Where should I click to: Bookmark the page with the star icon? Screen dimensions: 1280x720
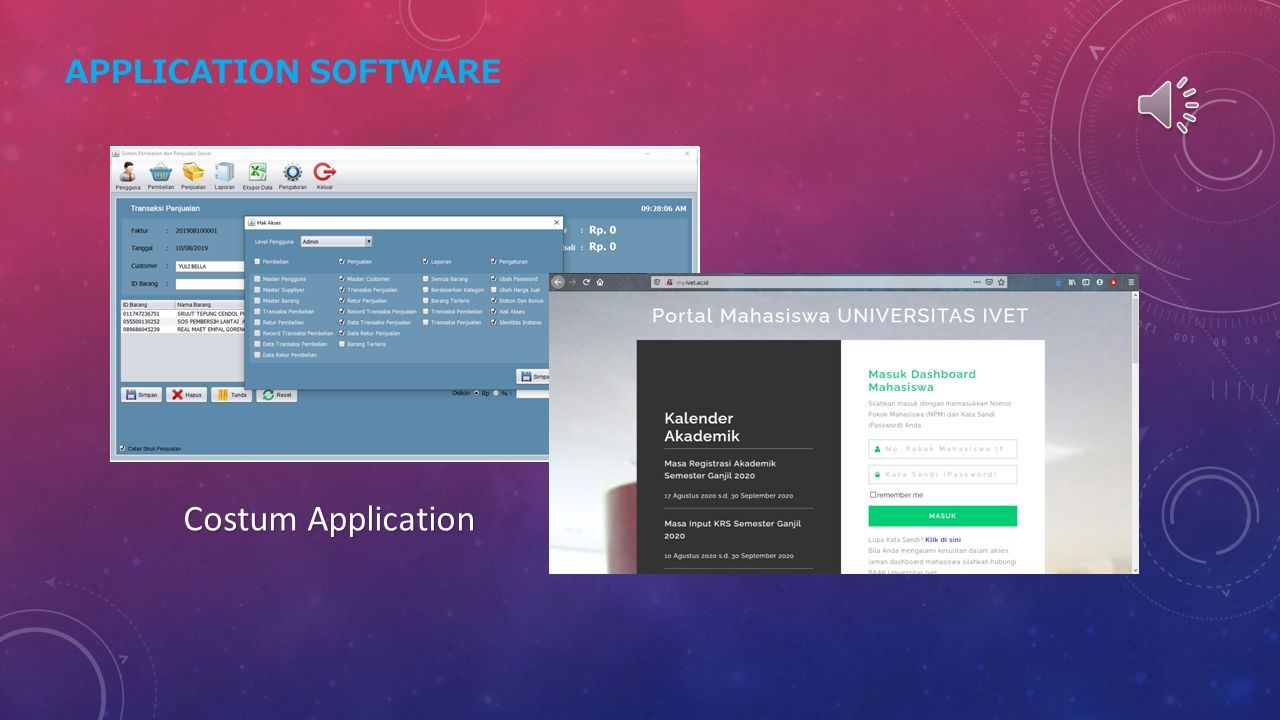(x=1001, y=282)
